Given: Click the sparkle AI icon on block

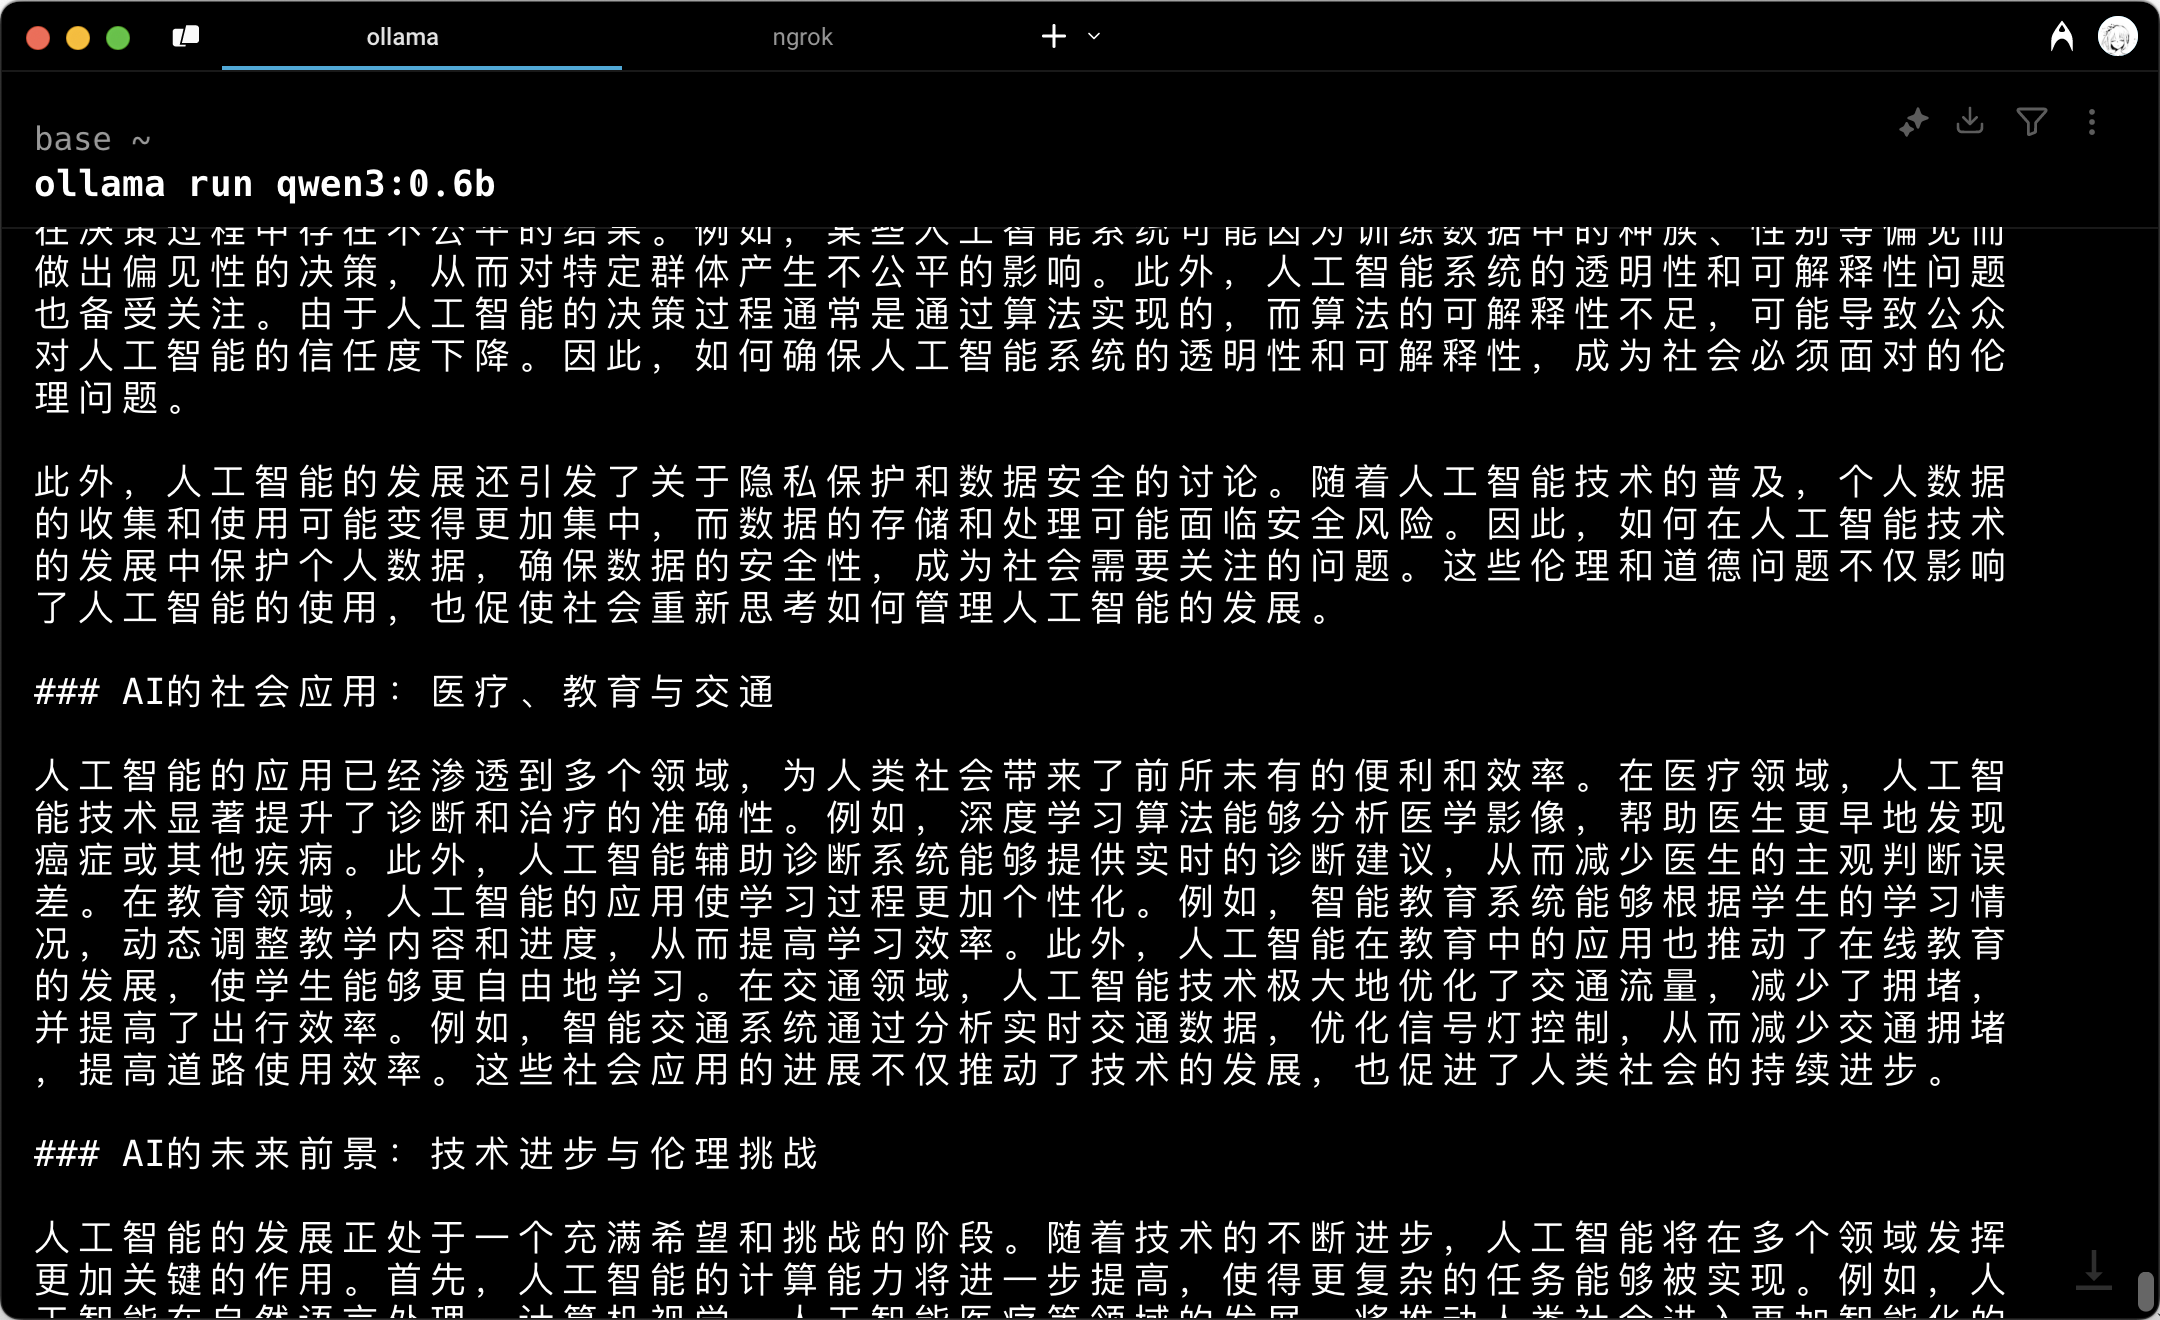Looking at the screenshot, I should click(1913, 122).
